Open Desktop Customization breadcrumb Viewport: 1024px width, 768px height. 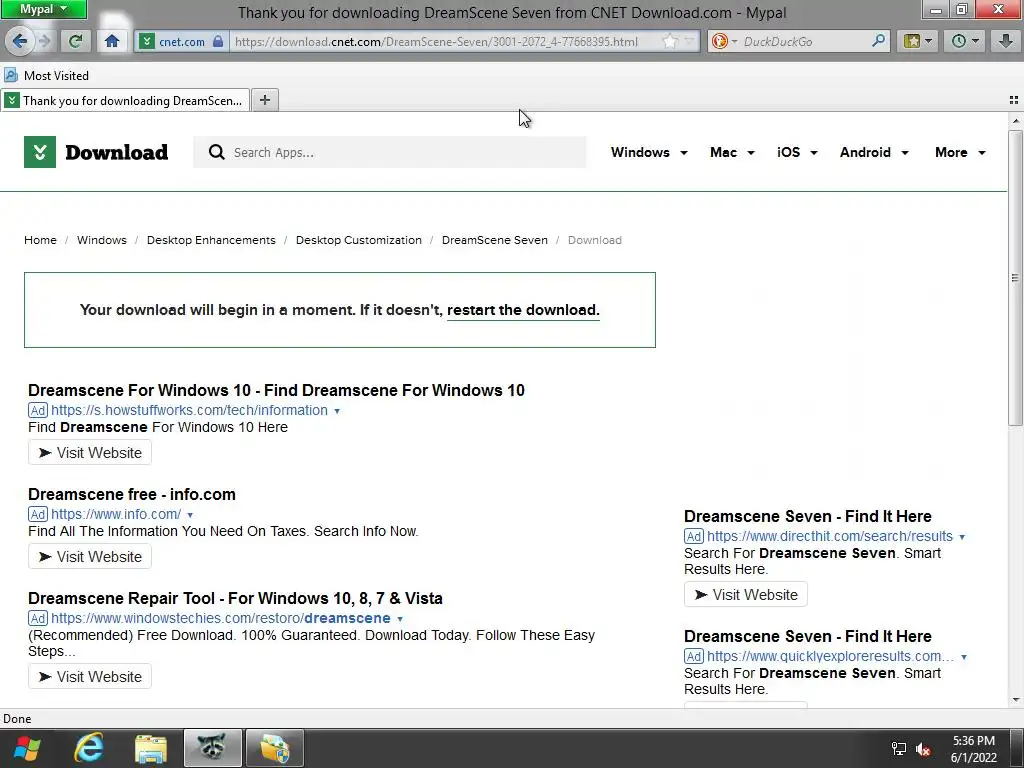click(359, 240)
